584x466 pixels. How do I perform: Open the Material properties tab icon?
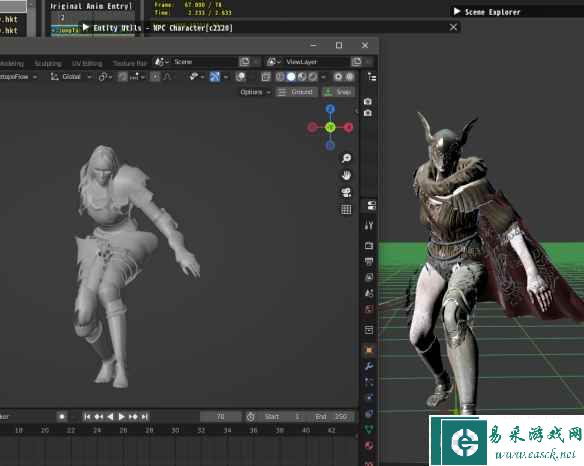pyautogui.click(x=369, y=445)
